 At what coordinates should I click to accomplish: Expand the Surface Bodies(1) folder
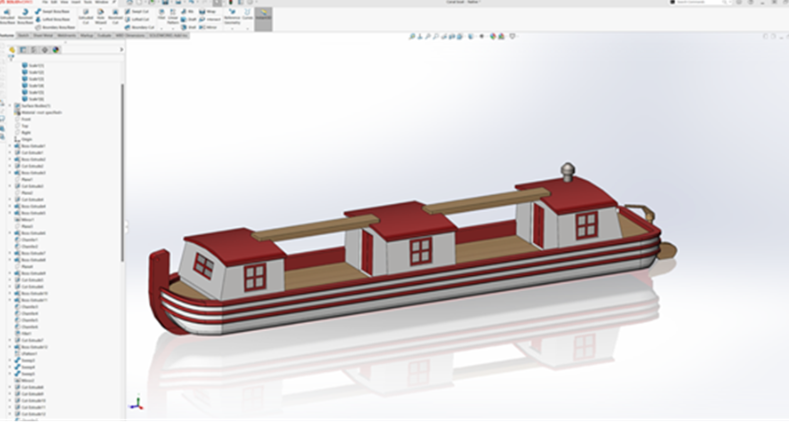pyautogui.click(x=10, y=106)
